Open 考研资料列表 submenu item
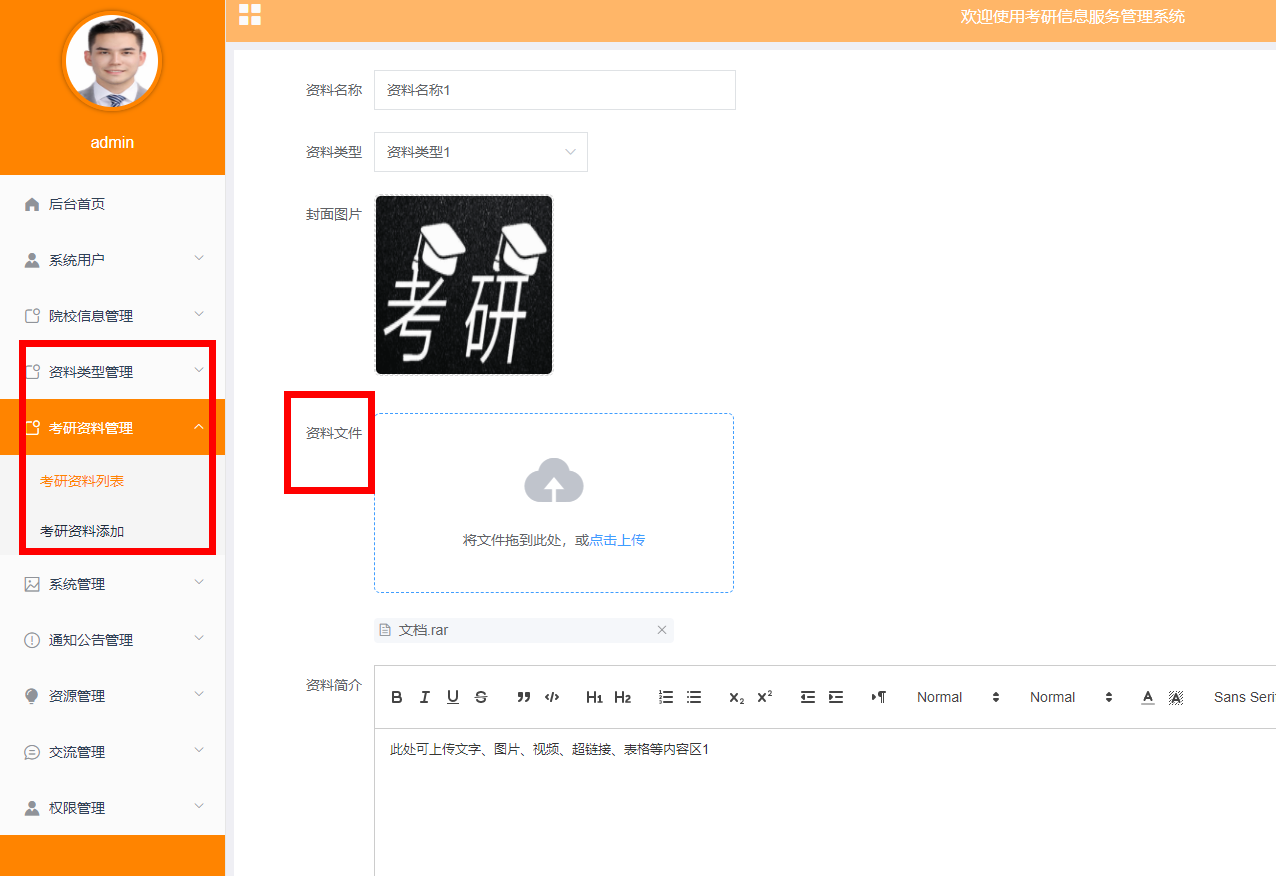 [x=112, y=481]
